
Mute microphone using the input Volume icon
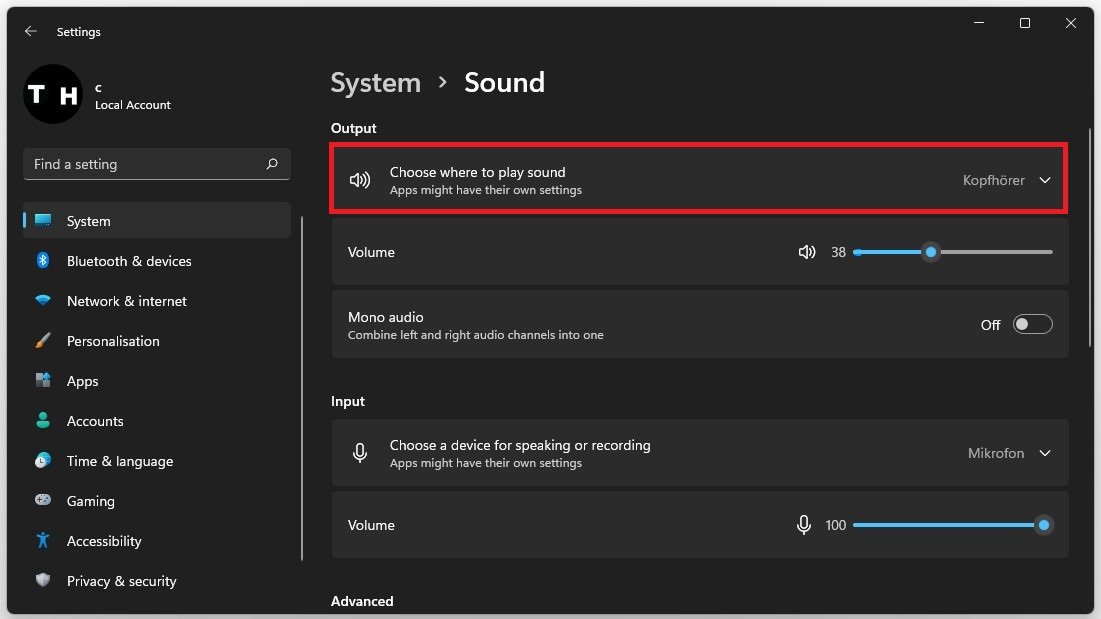(803, 525)
